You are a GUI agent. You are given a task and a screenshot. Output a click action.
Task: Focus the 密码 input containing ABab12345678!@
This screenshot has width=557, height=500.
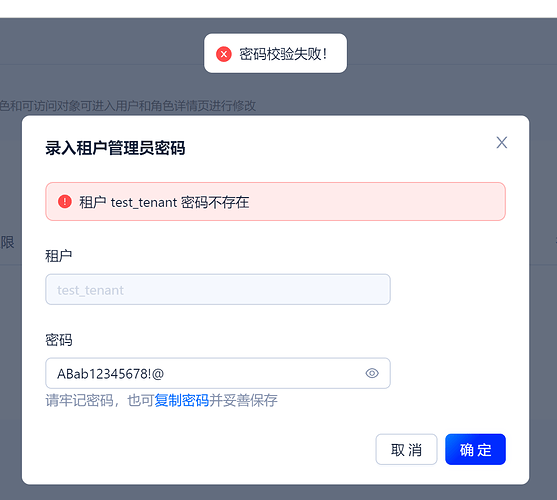(x=218, y=373)
